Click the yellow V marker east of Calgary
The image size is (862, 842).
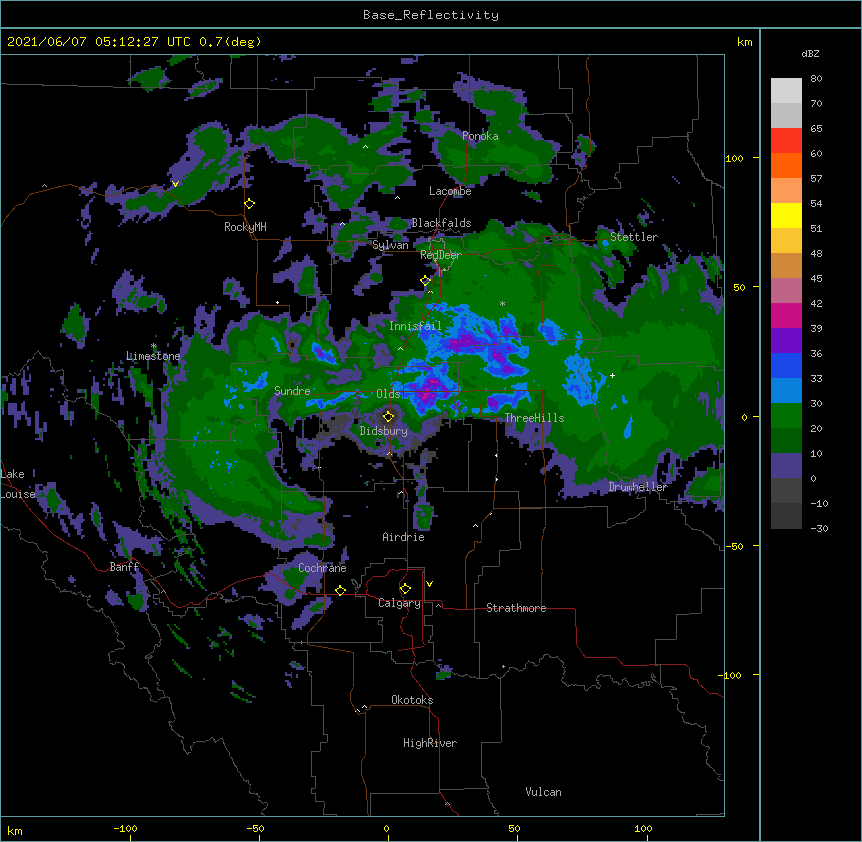pyautogui.click(x=429, y=584)
